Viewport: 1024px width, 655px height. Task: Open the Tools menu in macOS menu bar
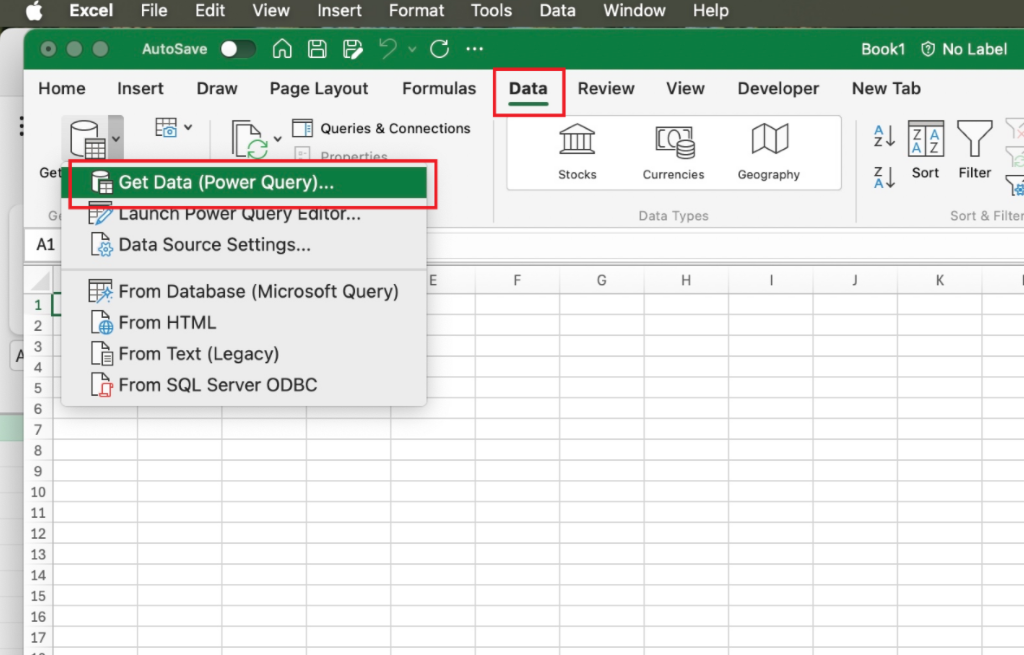491,11
